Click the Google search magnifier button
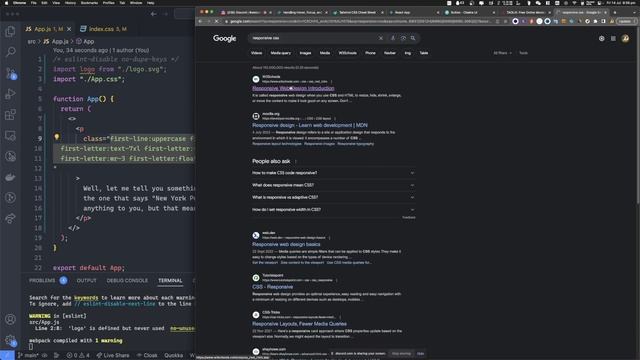640x360 pixels. pyautogui.click(x=413, y=38)
